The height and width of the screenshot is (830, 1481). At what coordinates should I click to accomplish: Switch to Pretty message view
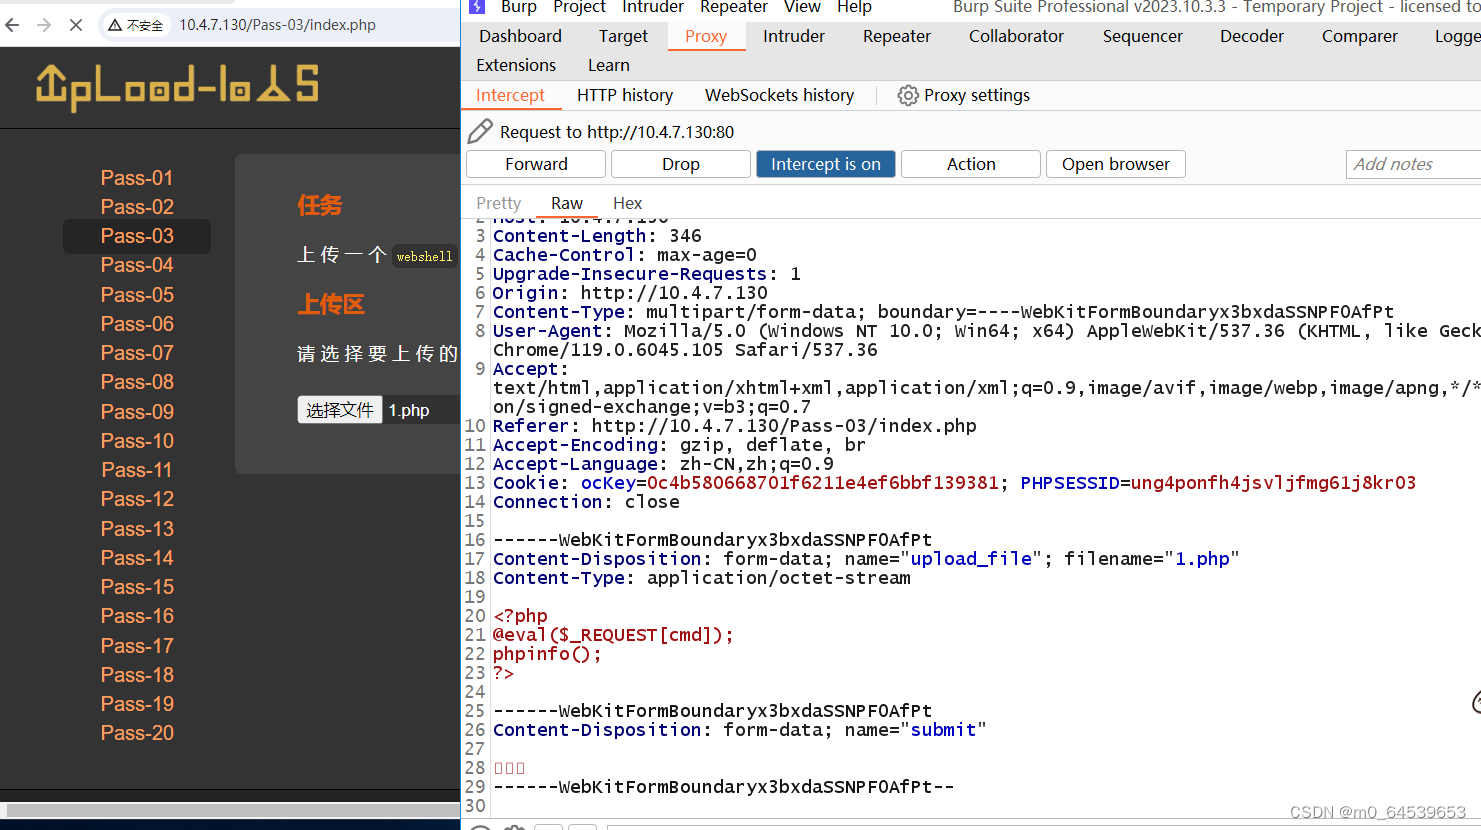[499, 203]
